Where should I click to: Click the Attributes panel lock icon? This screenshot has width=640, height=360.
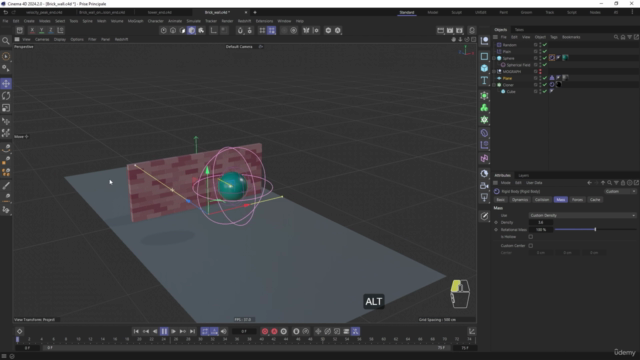click(x=623, y=183)
